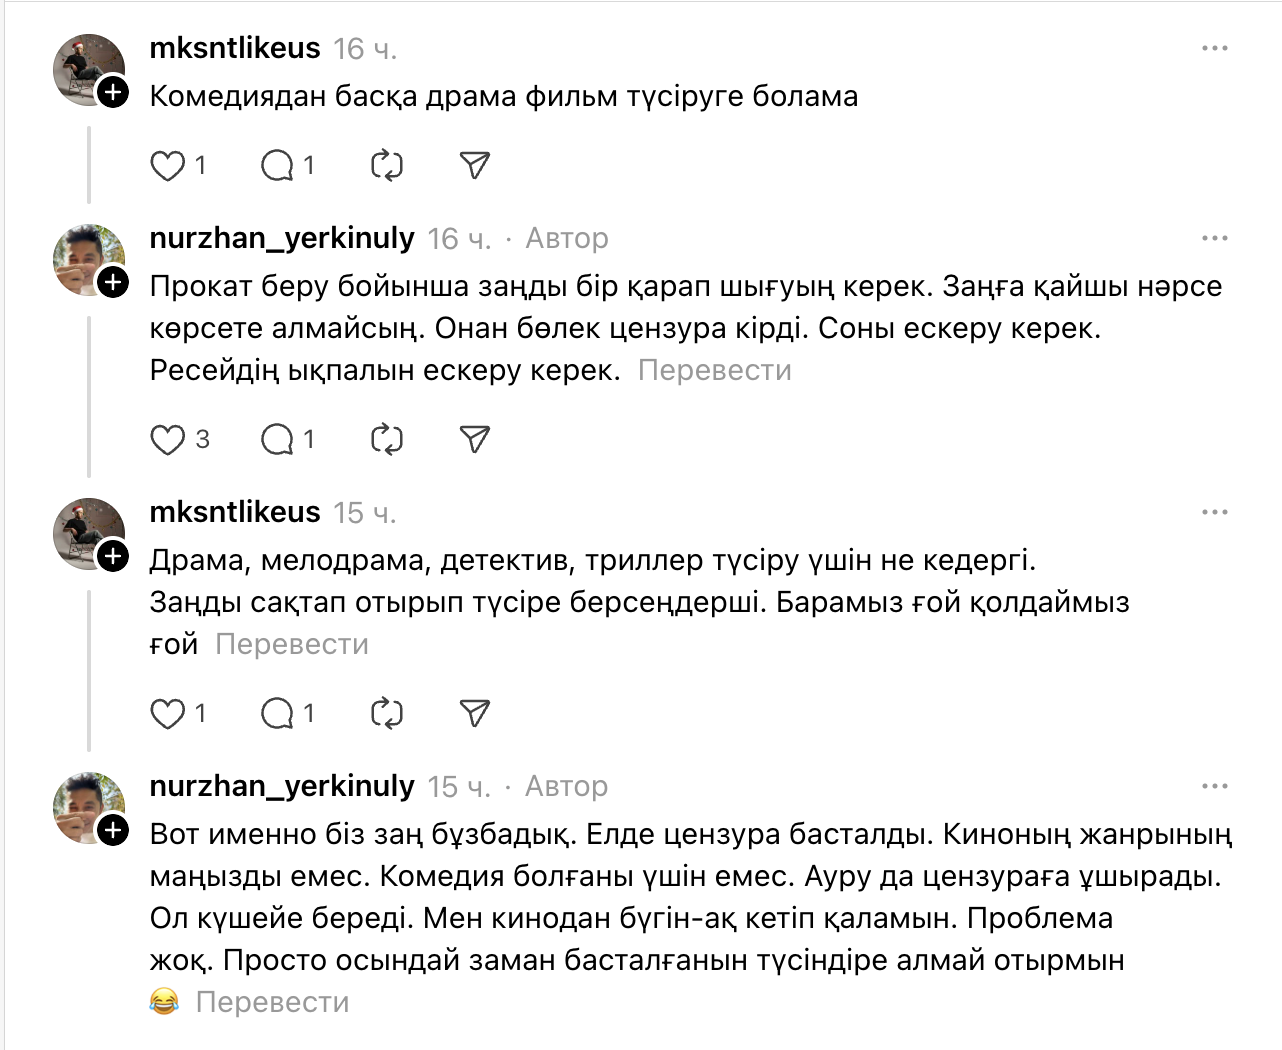The image size is (1282, 1050).
Task: Open more options for mksntlikeus 15 ч. comment
Action: (x=1214, y=512)
